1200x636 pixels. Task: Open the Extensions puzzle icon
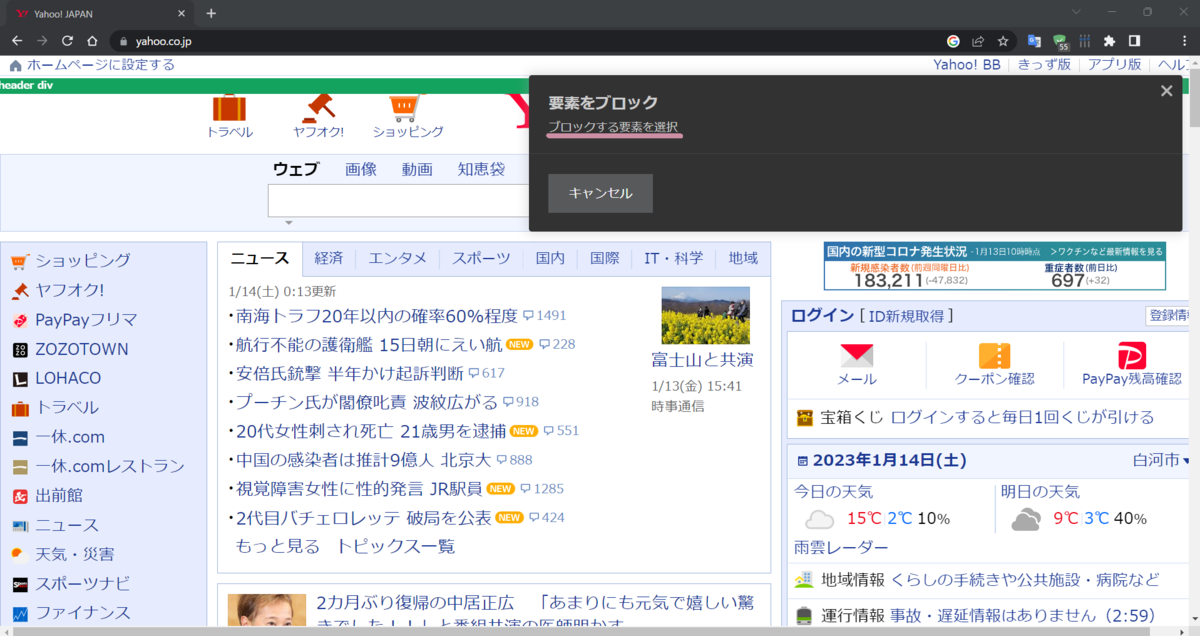point(1109,41)
